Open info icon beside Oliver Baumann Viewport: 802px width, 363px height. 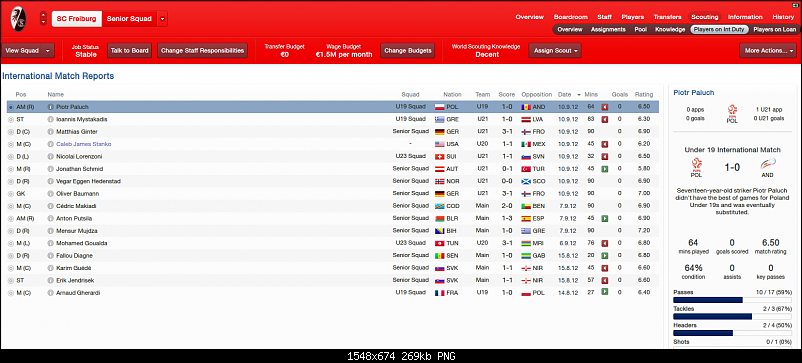click(x=50, y=194)
